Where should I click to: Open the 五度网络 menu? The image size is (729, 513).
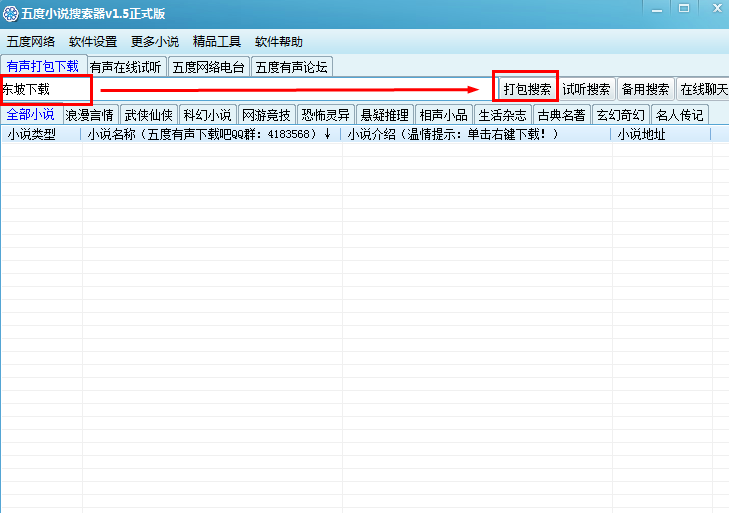(x=31, y=42)
